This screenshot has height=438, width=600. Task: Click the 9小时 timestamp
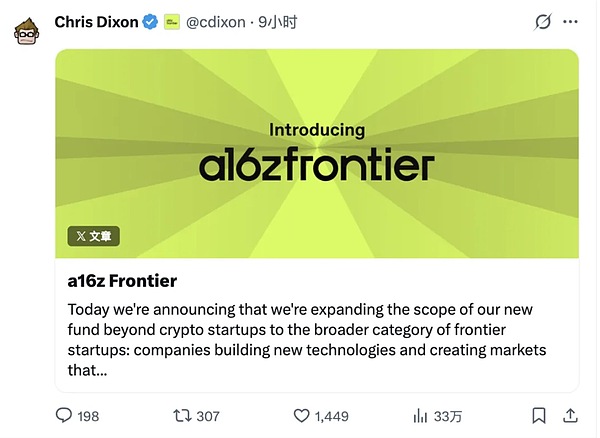(x=277, y=22)
